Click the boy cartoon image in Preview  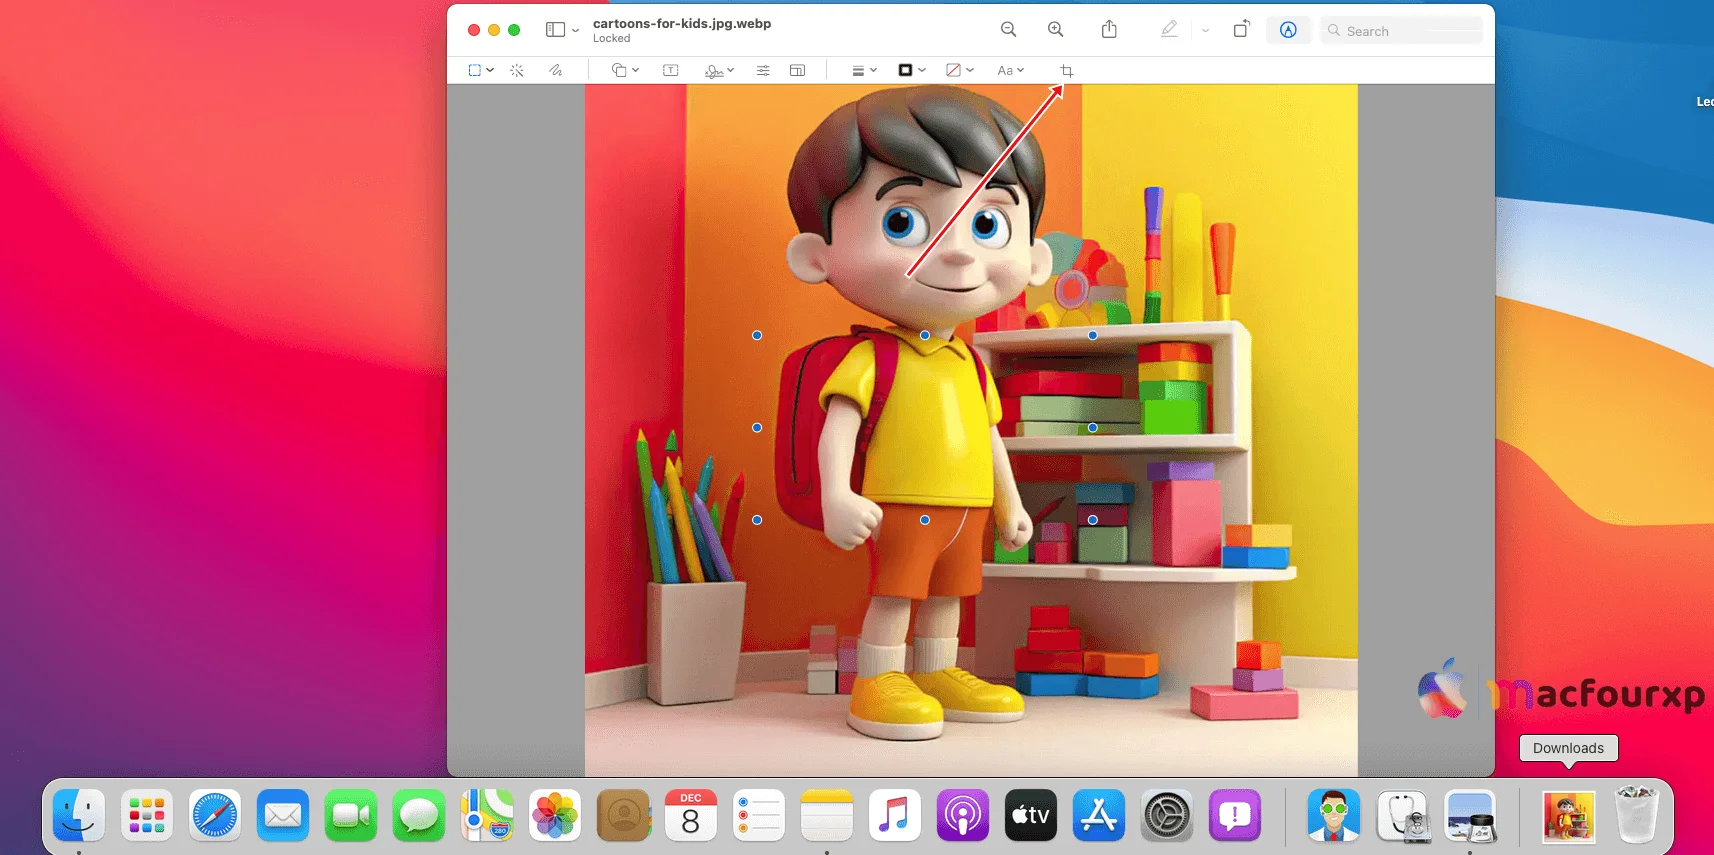click(971, 430)
